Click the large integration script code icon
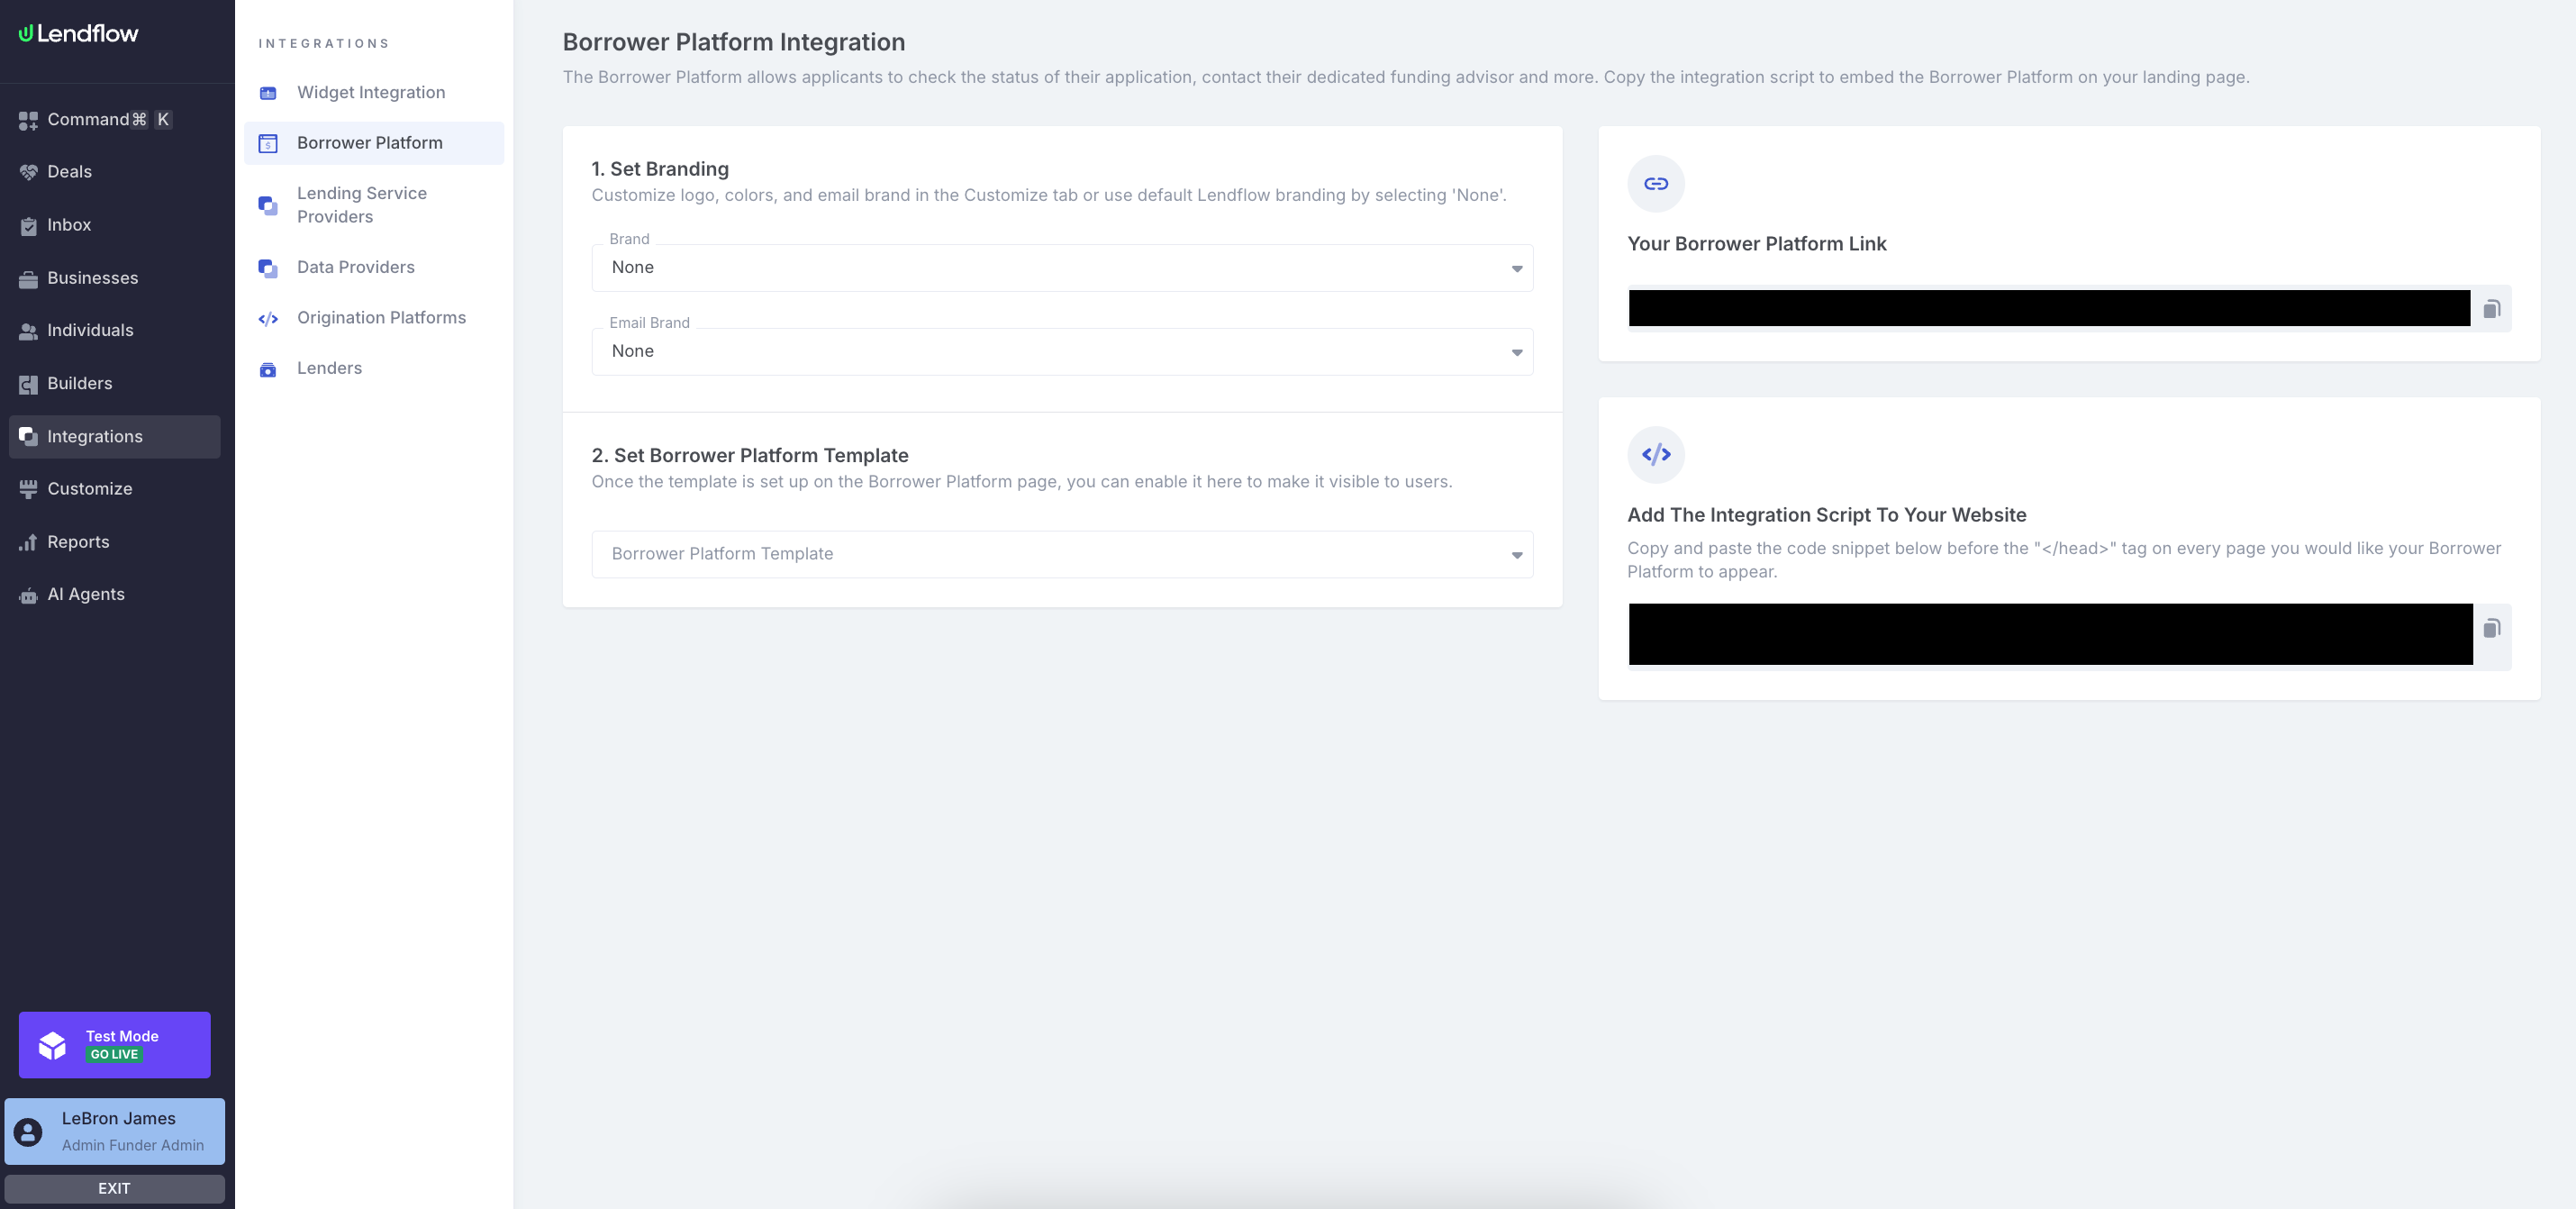 [x=1656, y=455]
